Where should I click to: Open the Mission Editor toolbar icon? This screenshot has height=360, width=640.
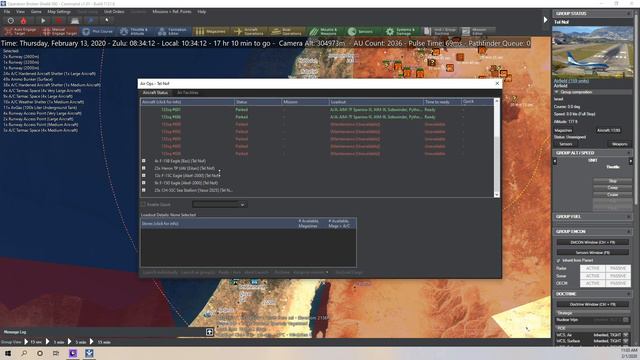[477, 31]
